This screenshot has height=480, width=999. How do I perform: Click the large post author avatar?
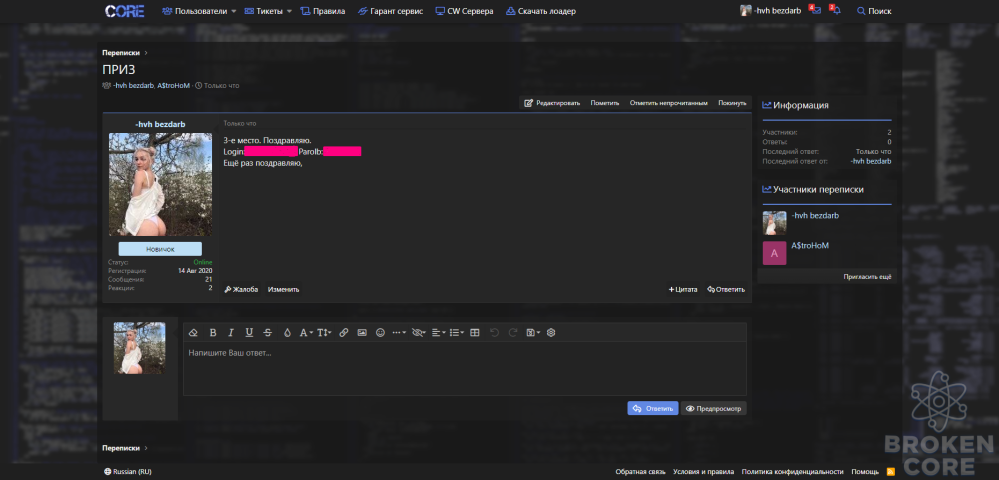pos(161,184)
